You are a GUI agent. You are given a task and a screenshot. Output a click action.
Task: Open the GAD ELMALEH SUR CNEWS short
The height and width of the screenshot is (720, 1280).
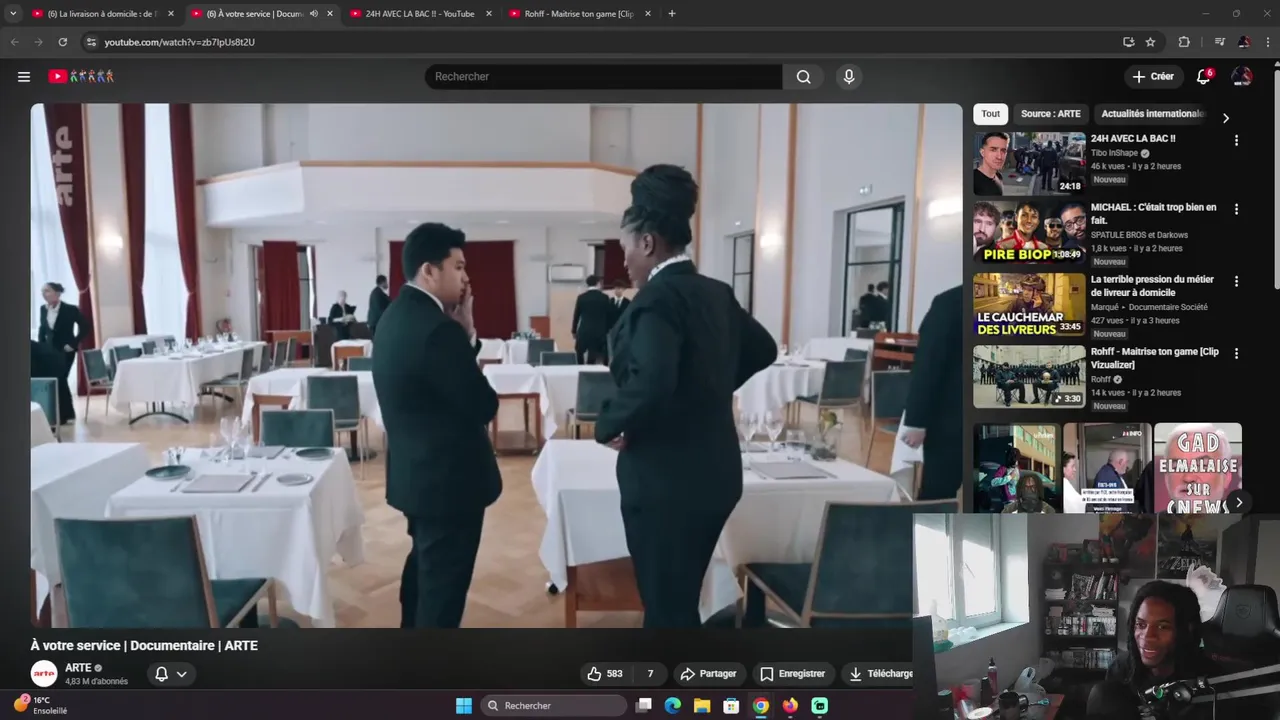coord(1198,468)
